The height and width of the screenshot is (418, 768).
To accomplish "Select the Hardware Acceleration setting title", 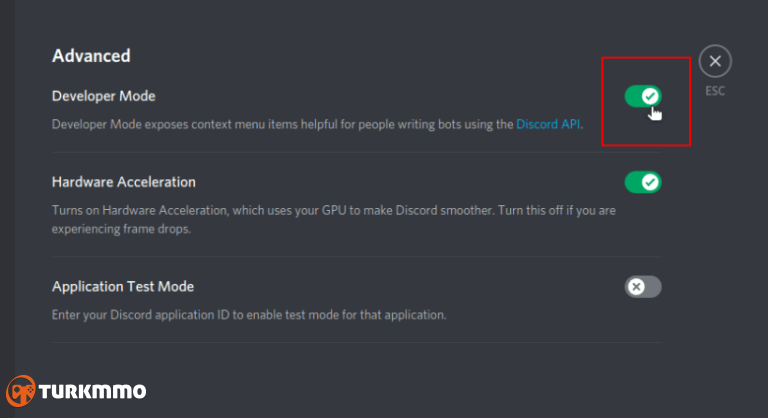I will pyautogui.click(x=124, y=182).
